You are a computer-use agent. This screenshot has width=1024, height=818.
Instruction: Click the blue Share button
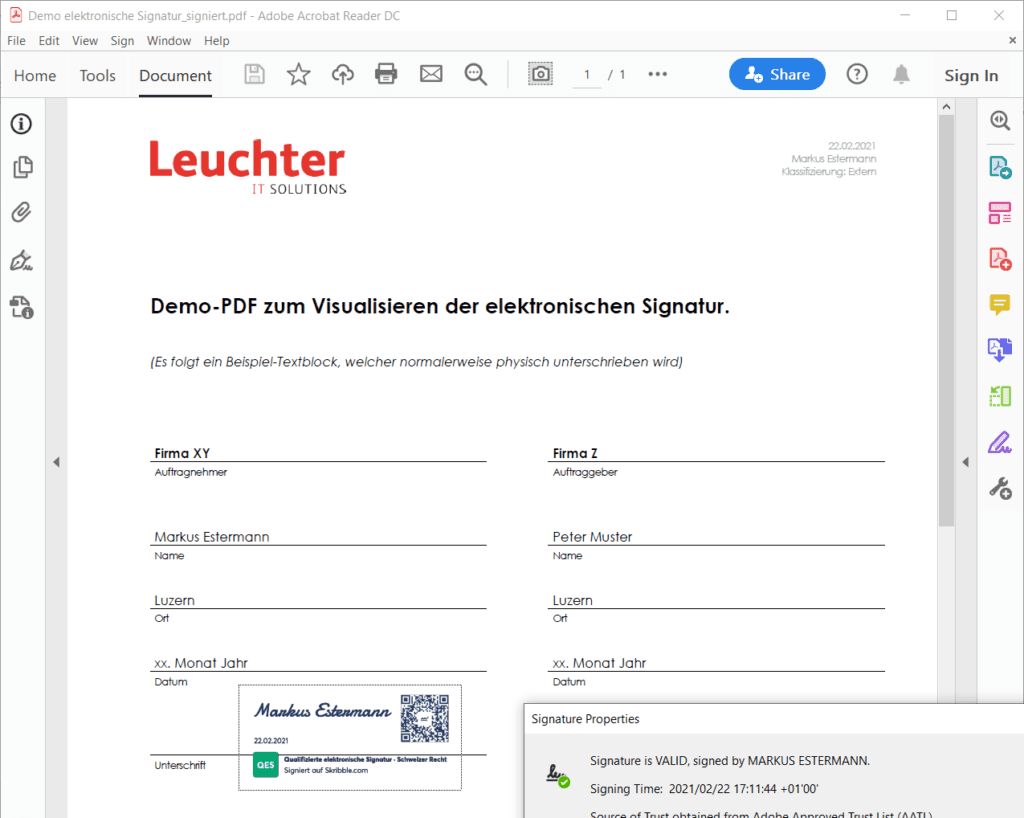pyautogui.click(x=777, y=74)
